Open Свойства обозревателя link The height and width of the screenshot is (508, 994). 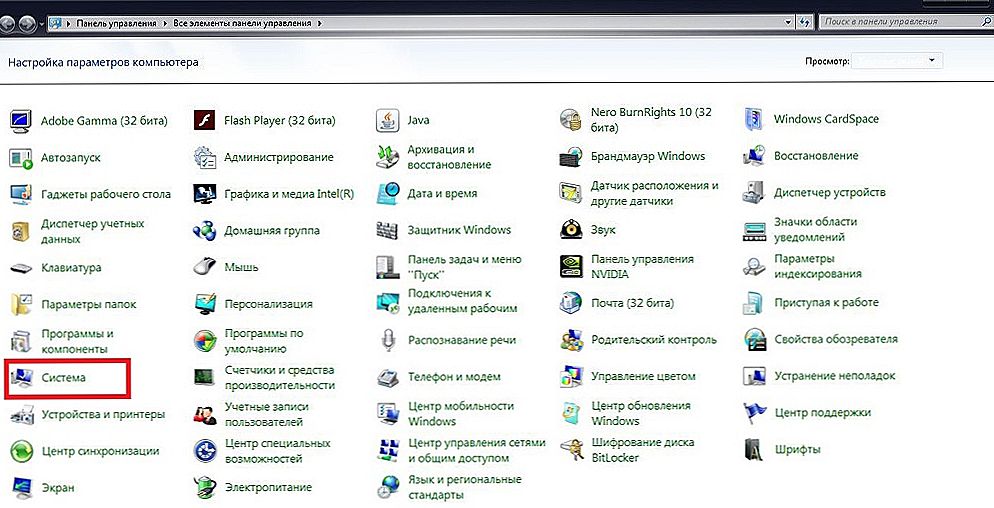[x=836, y=339]
